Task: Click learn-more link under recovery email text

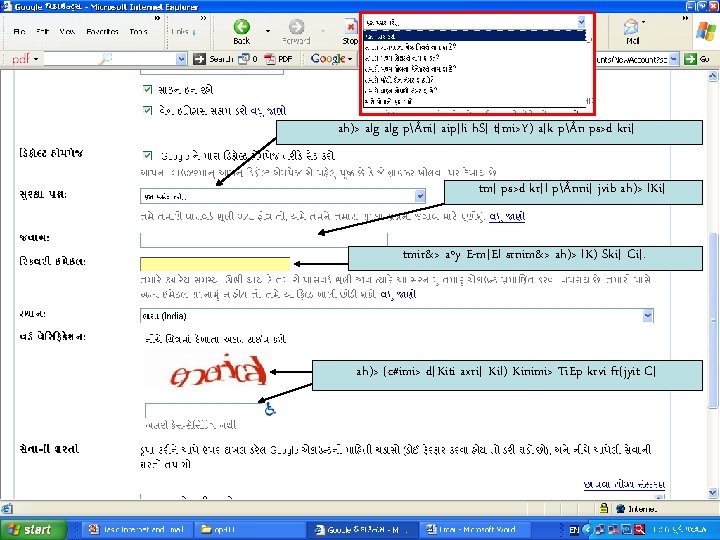Action: [x=398, y=294]
